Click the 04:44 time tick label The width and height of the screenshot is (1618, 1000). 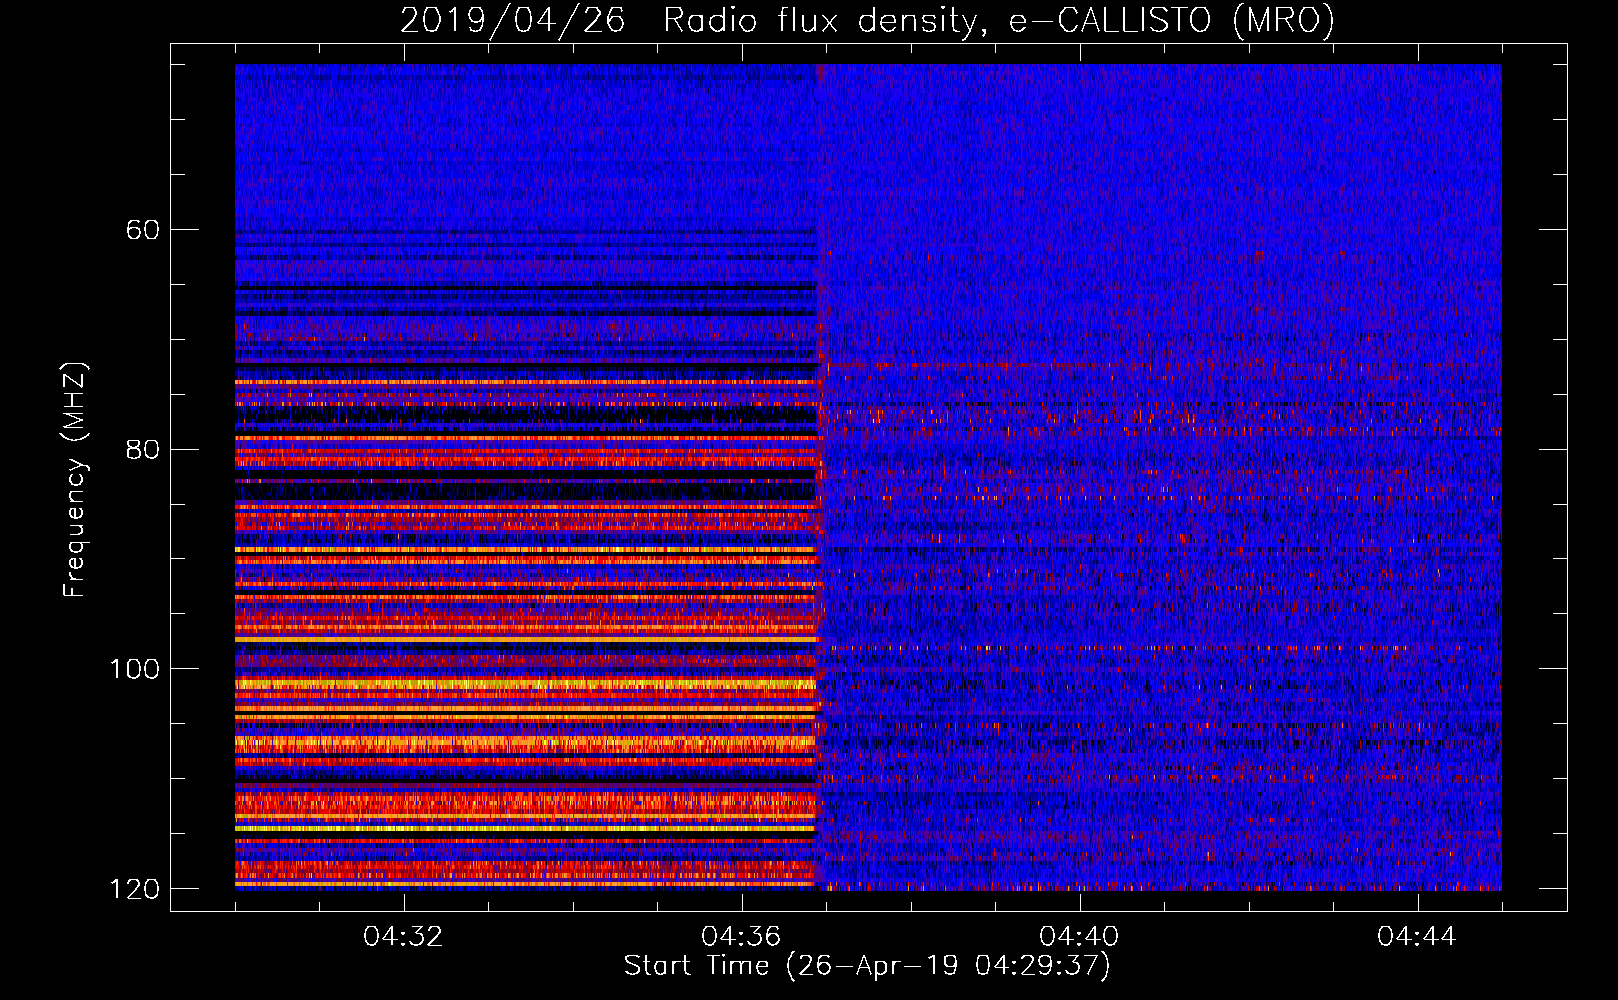pyautogui.click(x=1417, y=937)
